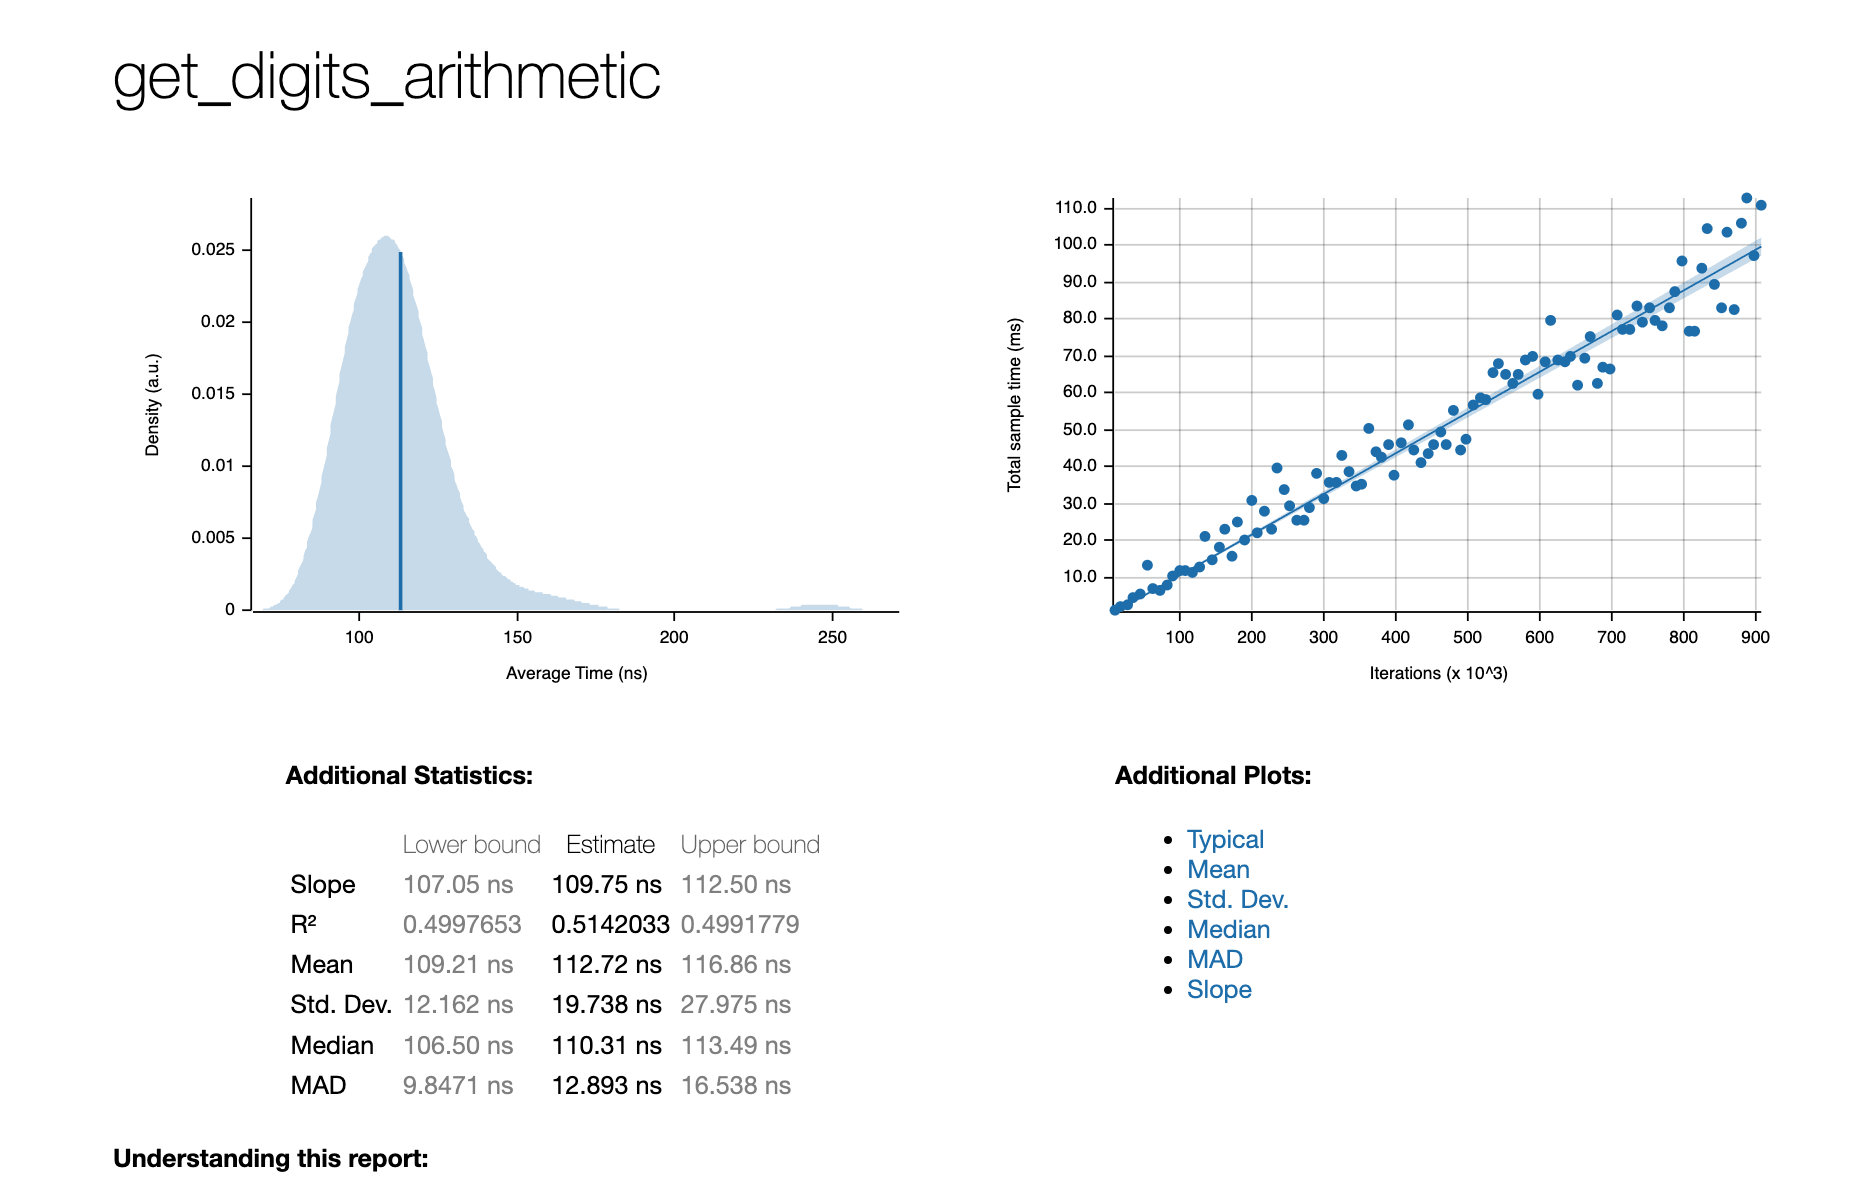
Task: Click the Additional Statistics heading
Action: click(409, 776)
